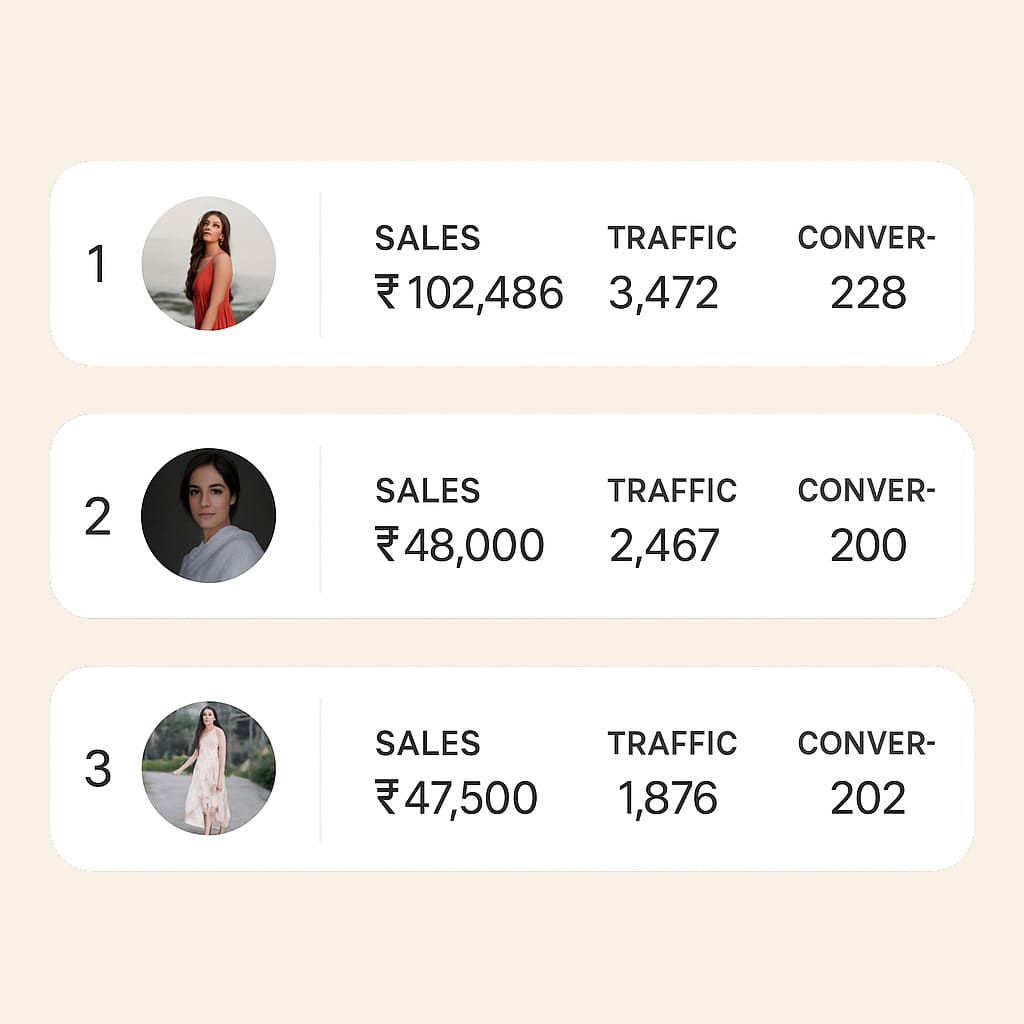Screen dimensions: 1024x1024
Task: Select the rank number 3 label
Action: pos(100,769)
